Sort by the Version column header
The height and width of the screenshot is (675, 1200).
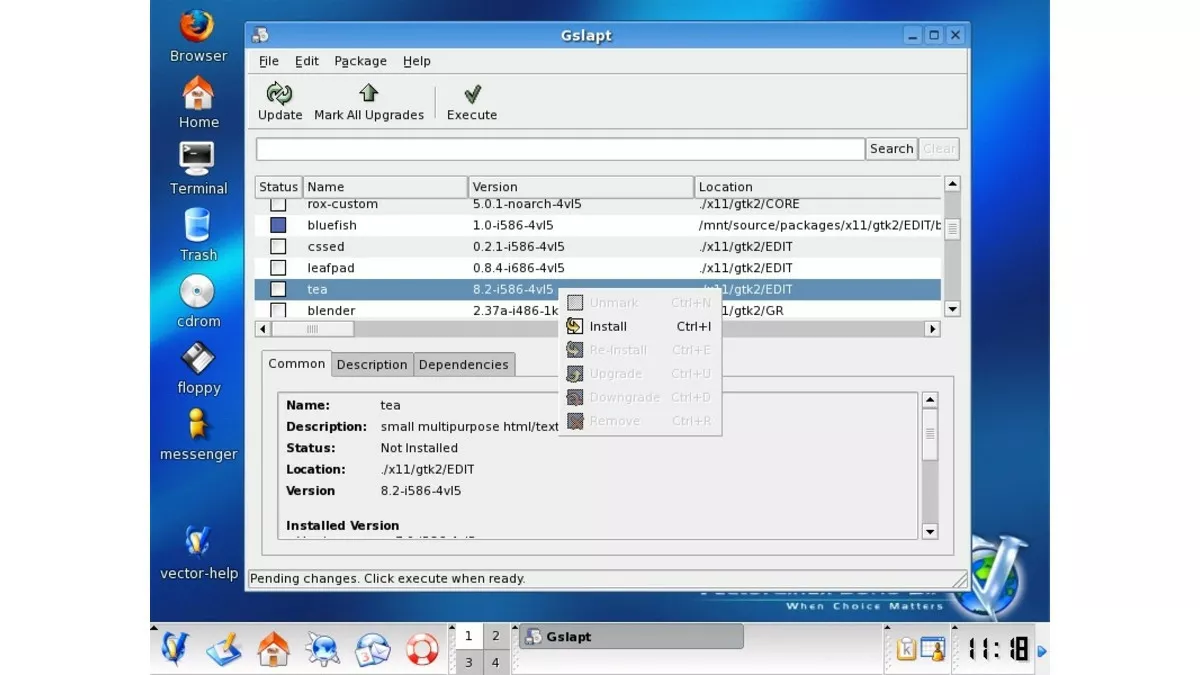(581, 187)
